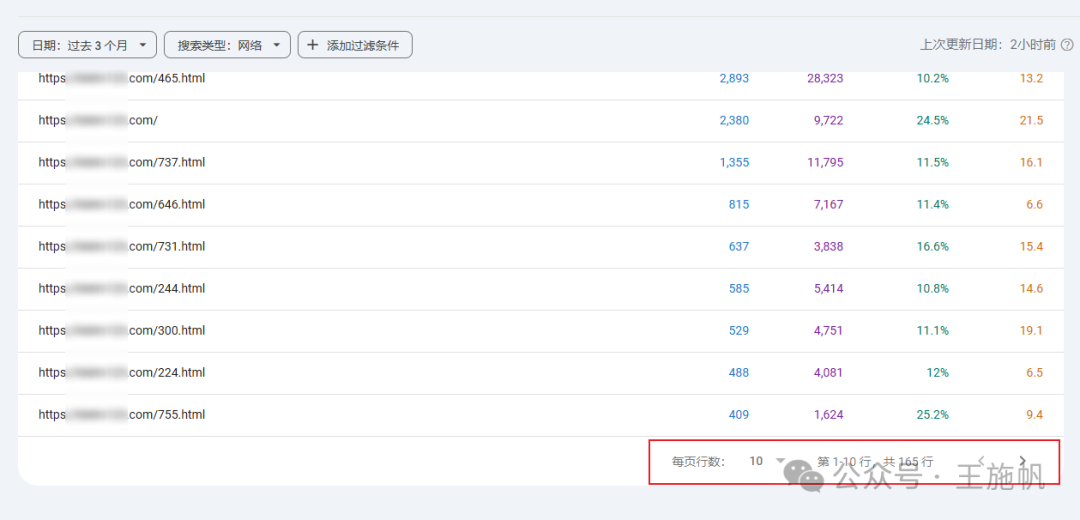Click the 添加过滤条件 button
This screenshot has width=1080, height=520.
tap(355, 45)
